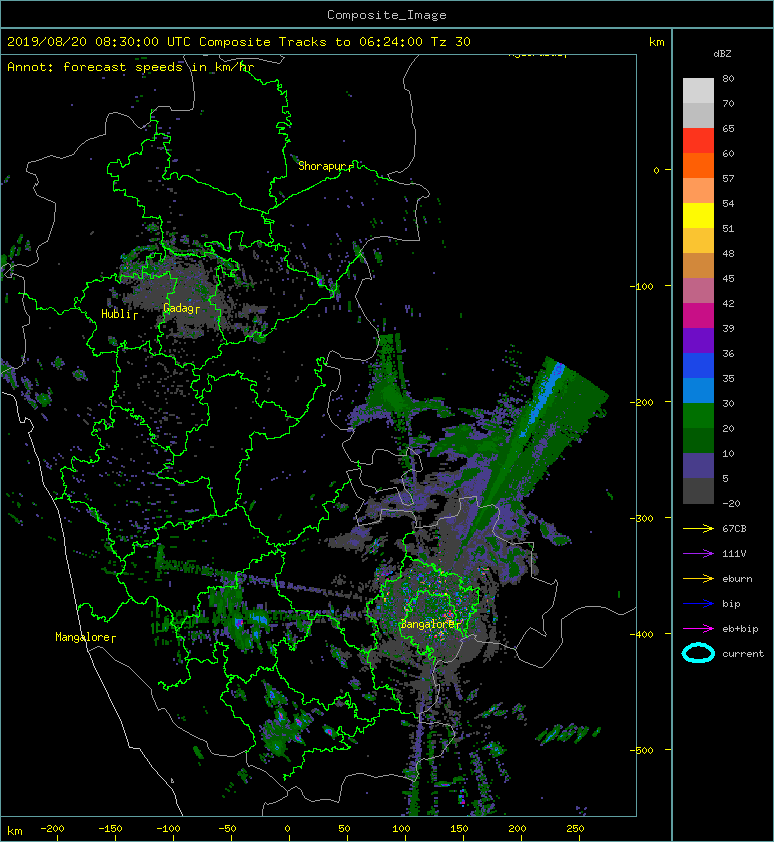The width and height of the screenshot is (774, 842).
Task: Select the magenta swatch in the dBZ bar
Action: (x=698, y=315)
